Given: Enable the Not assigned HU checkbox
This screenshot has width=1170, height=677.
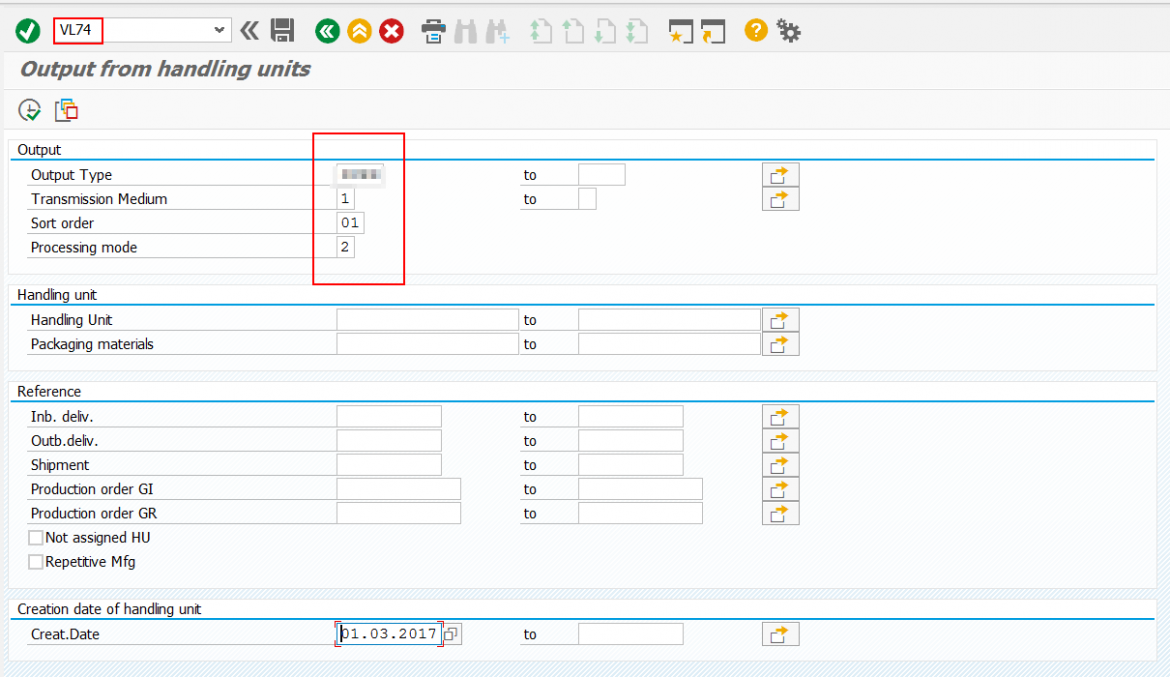Looking at the screenshot, I should (x=36, y=538).
